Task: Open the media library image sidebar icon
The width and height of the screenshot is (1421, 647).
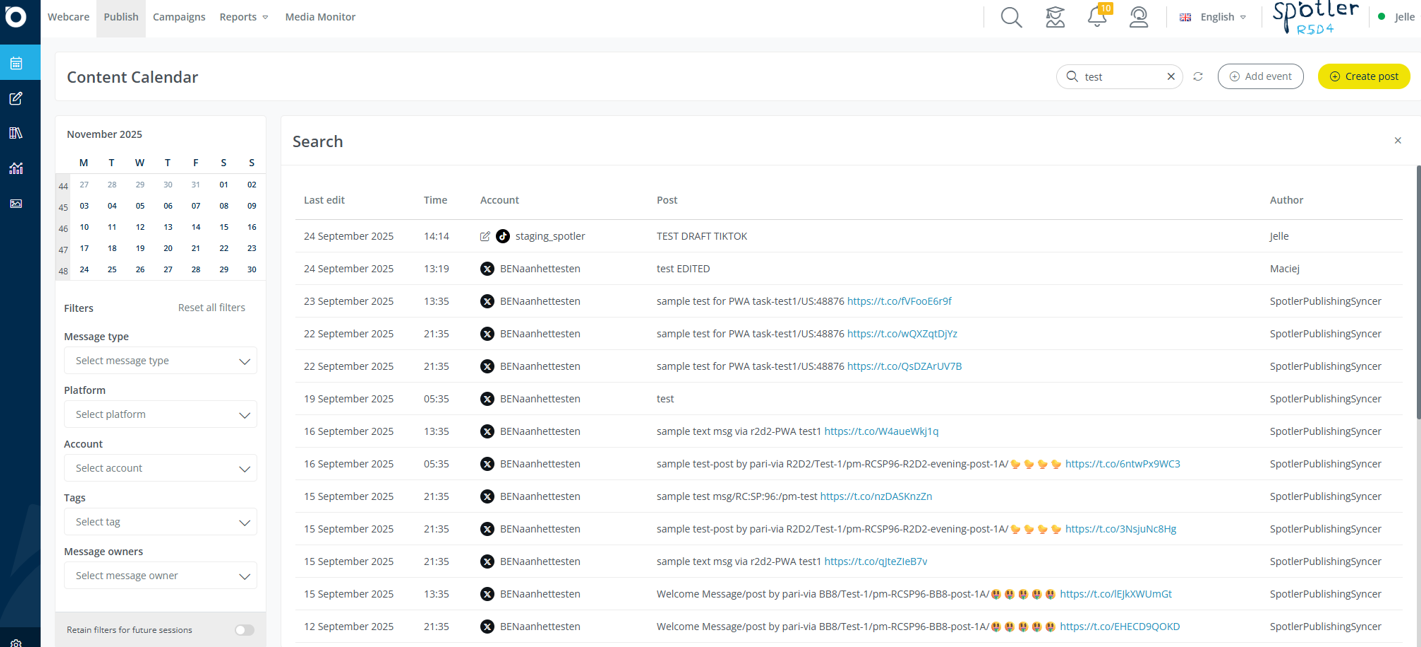Action: coord(16,203)
